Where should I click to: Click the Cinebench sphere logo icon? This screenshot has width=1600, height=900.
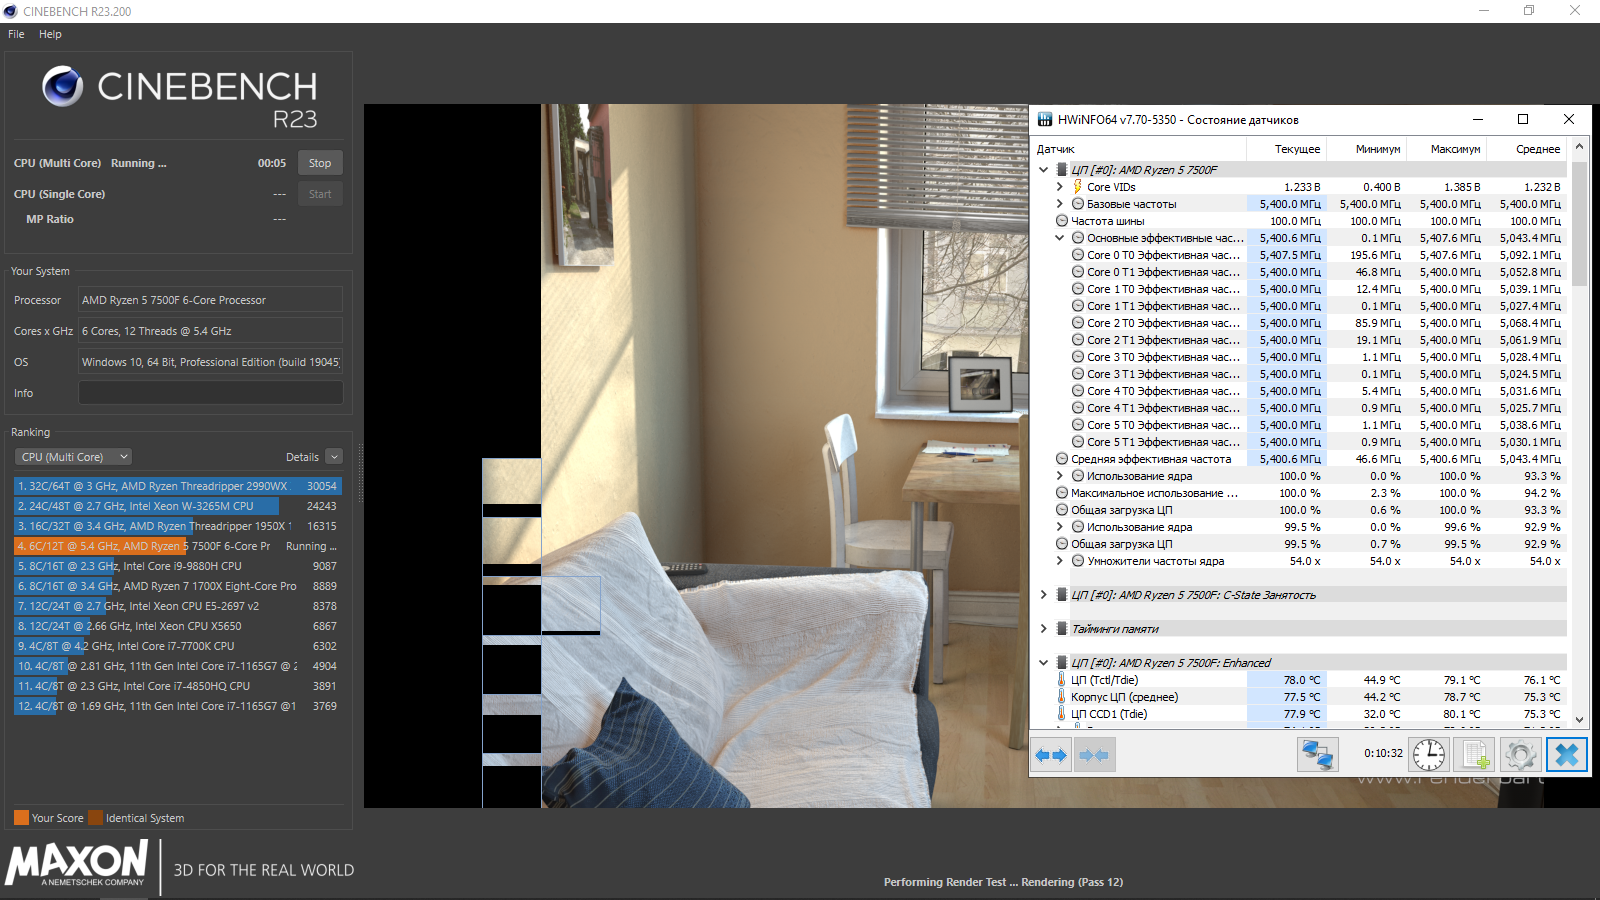[62, 86]
